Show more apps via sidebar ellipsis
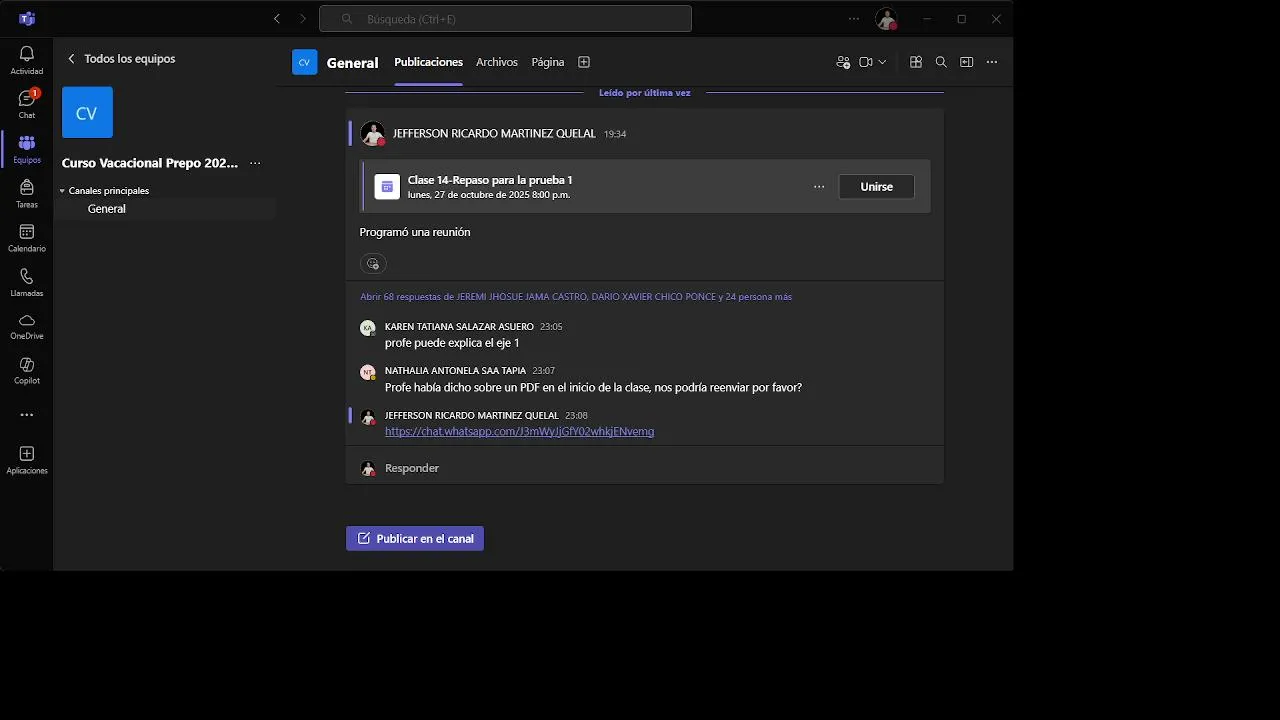 click(27, 415)
